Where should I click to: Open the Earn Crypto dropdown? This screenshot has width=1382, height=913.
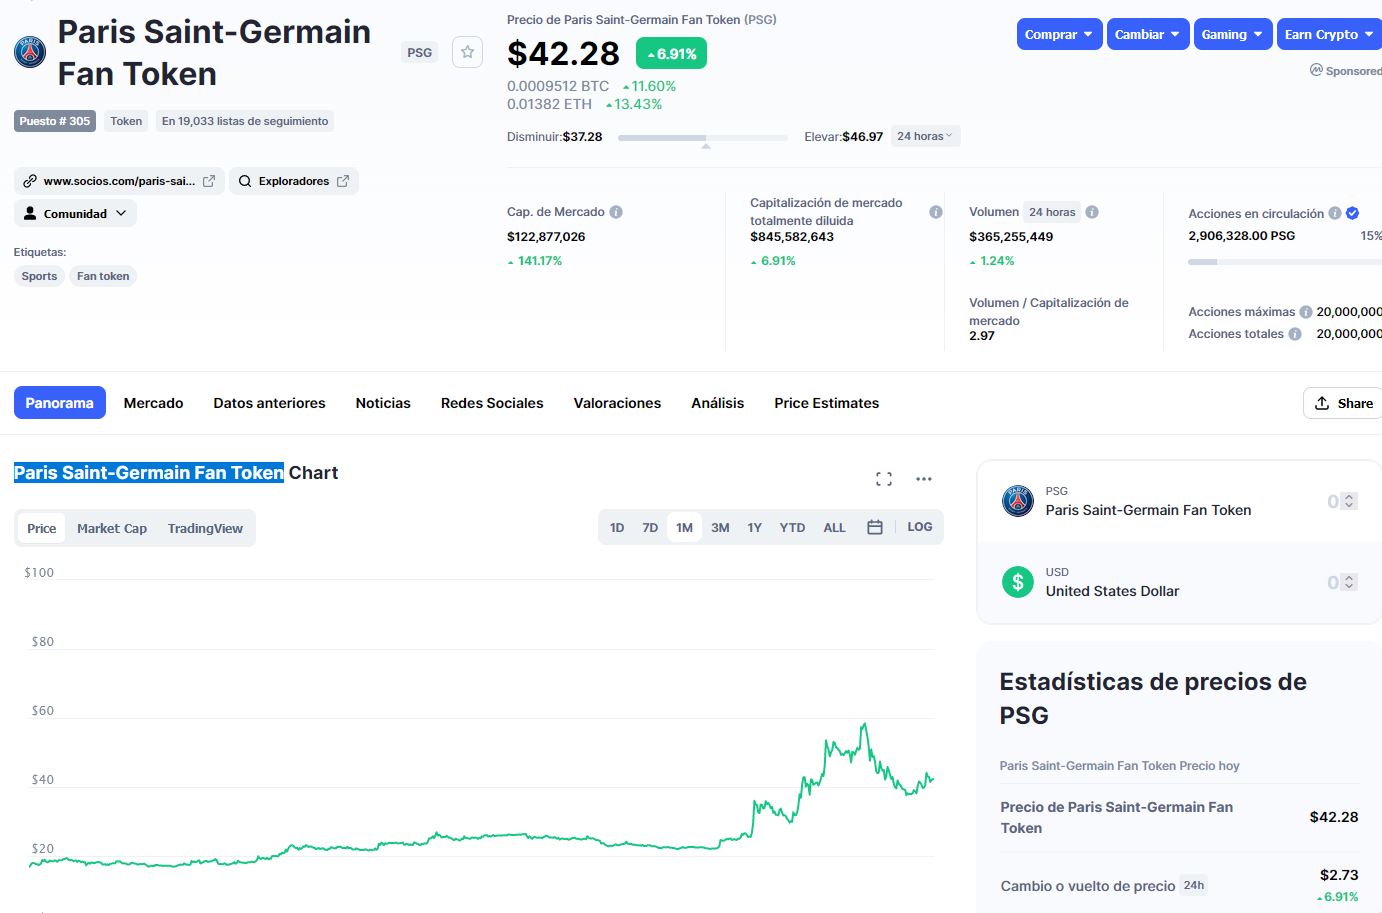coord(1329,34)
